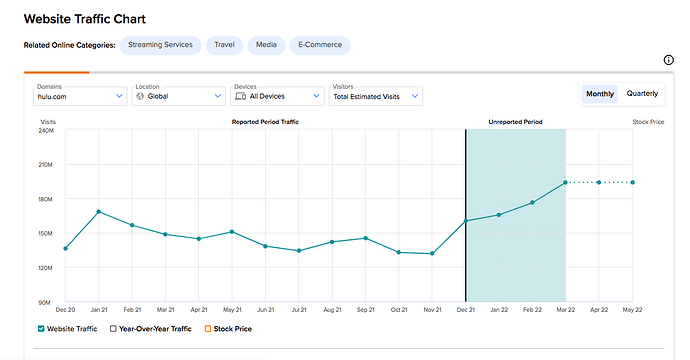Image resolution: width=690 pixels, height=360 pixels.
Task: Switch to the Quarterly view
Action: point(642,94)
